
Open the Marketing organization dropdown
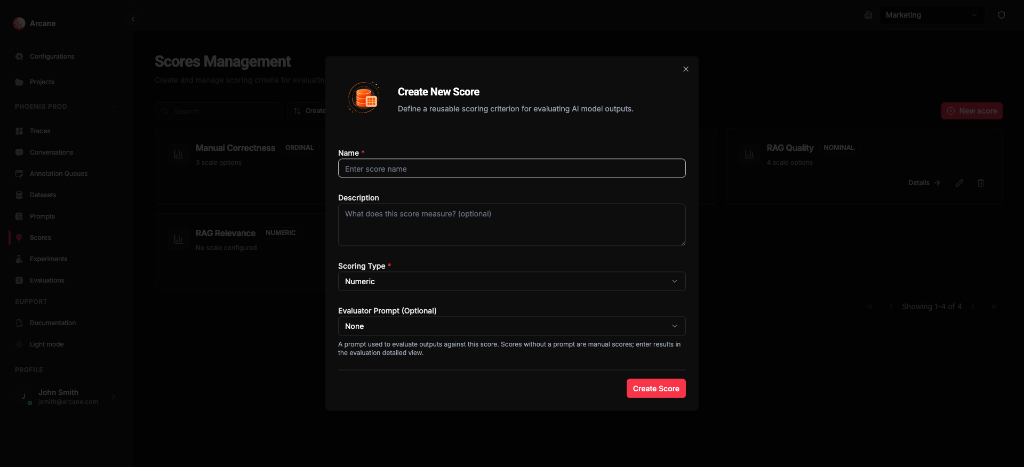pyautogui.click(x=932, y=15)
